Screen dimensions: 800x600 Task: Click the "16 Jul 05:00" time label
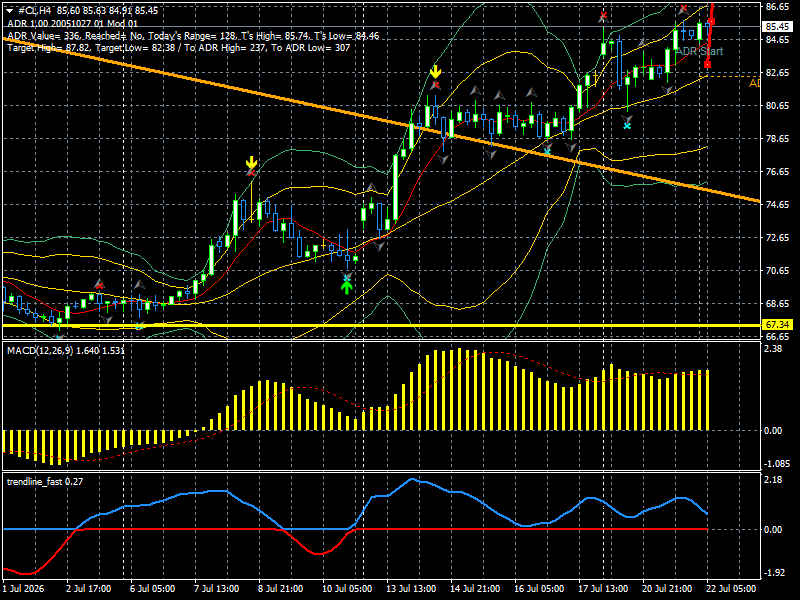coord(539,589)
